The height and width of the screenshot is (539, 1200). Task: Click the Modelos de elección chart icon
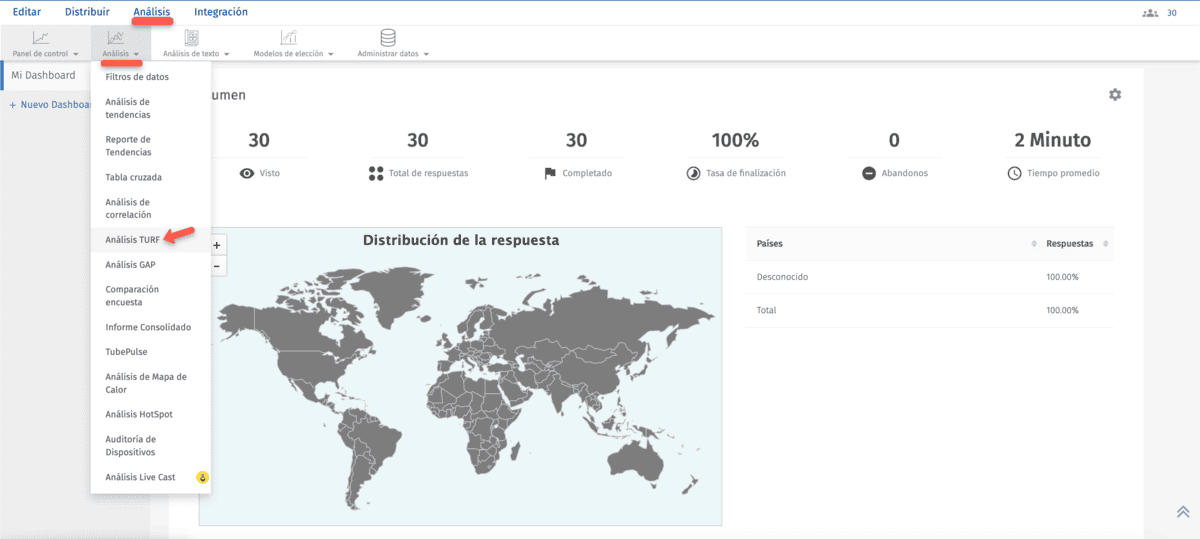click(x=288, y=37)
